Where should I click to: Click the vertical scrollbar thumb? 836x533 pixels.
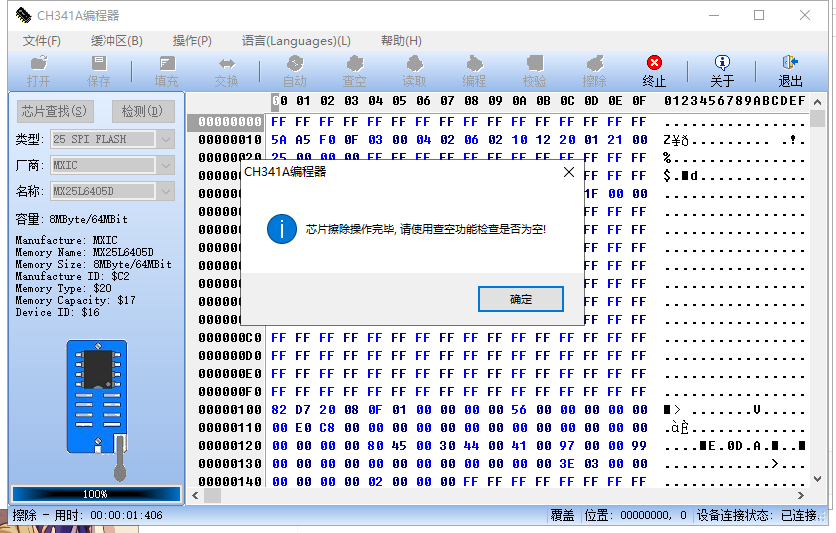click(817, 118)
